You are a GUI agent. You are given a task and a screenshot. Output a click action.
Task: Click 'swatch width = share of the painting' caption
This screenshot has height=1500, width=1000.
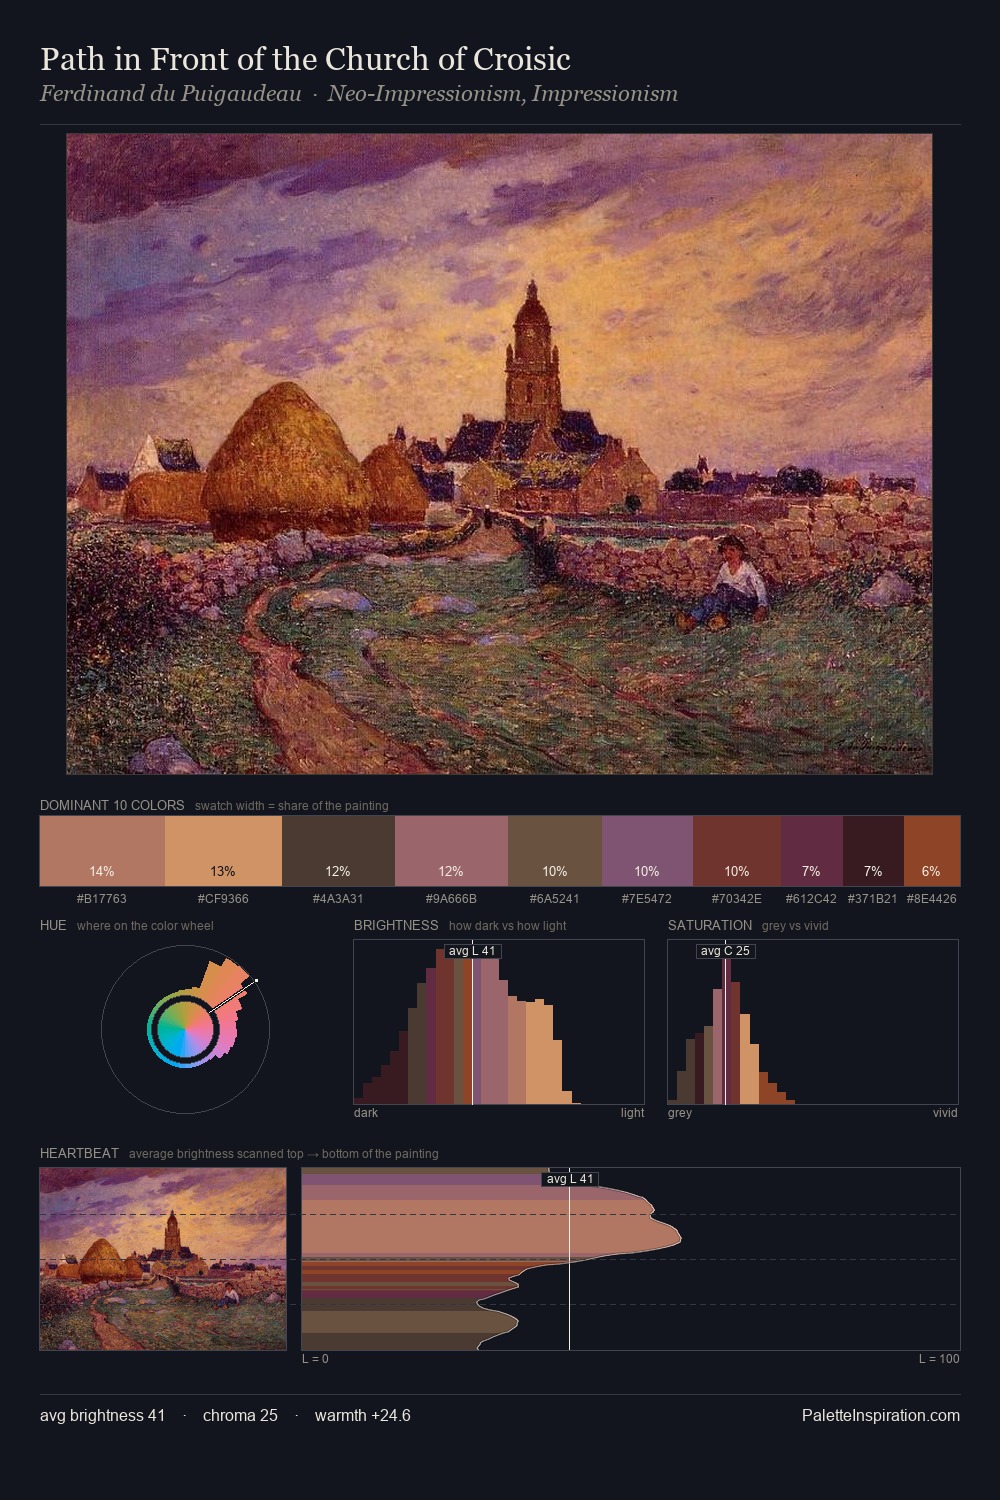coord(292,805)
